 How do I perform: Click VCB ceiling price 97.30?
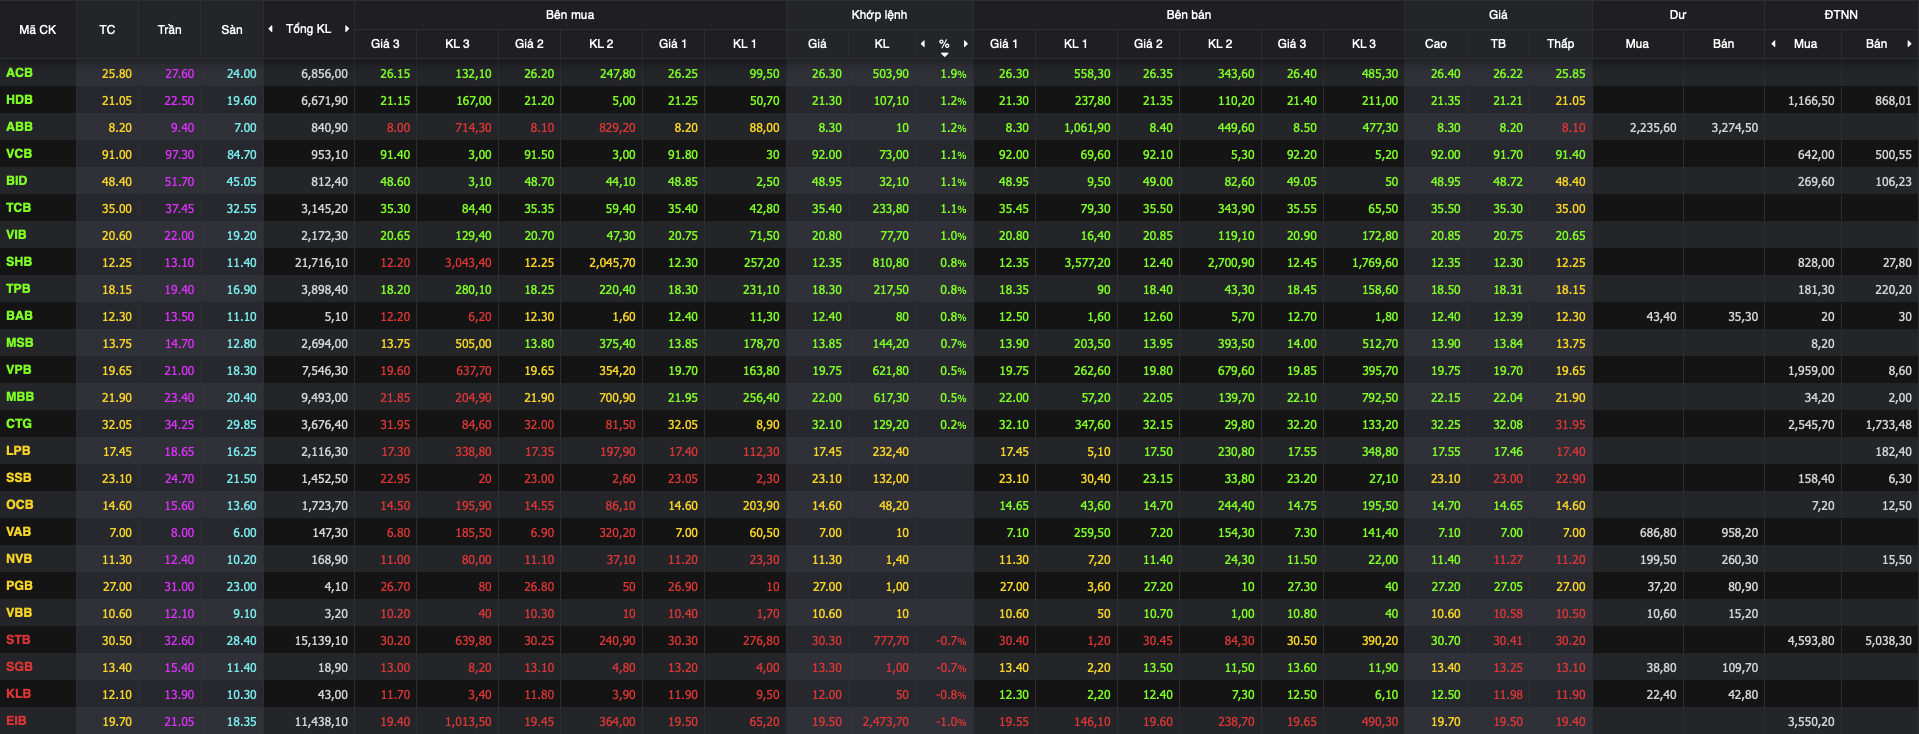(180, 155)
